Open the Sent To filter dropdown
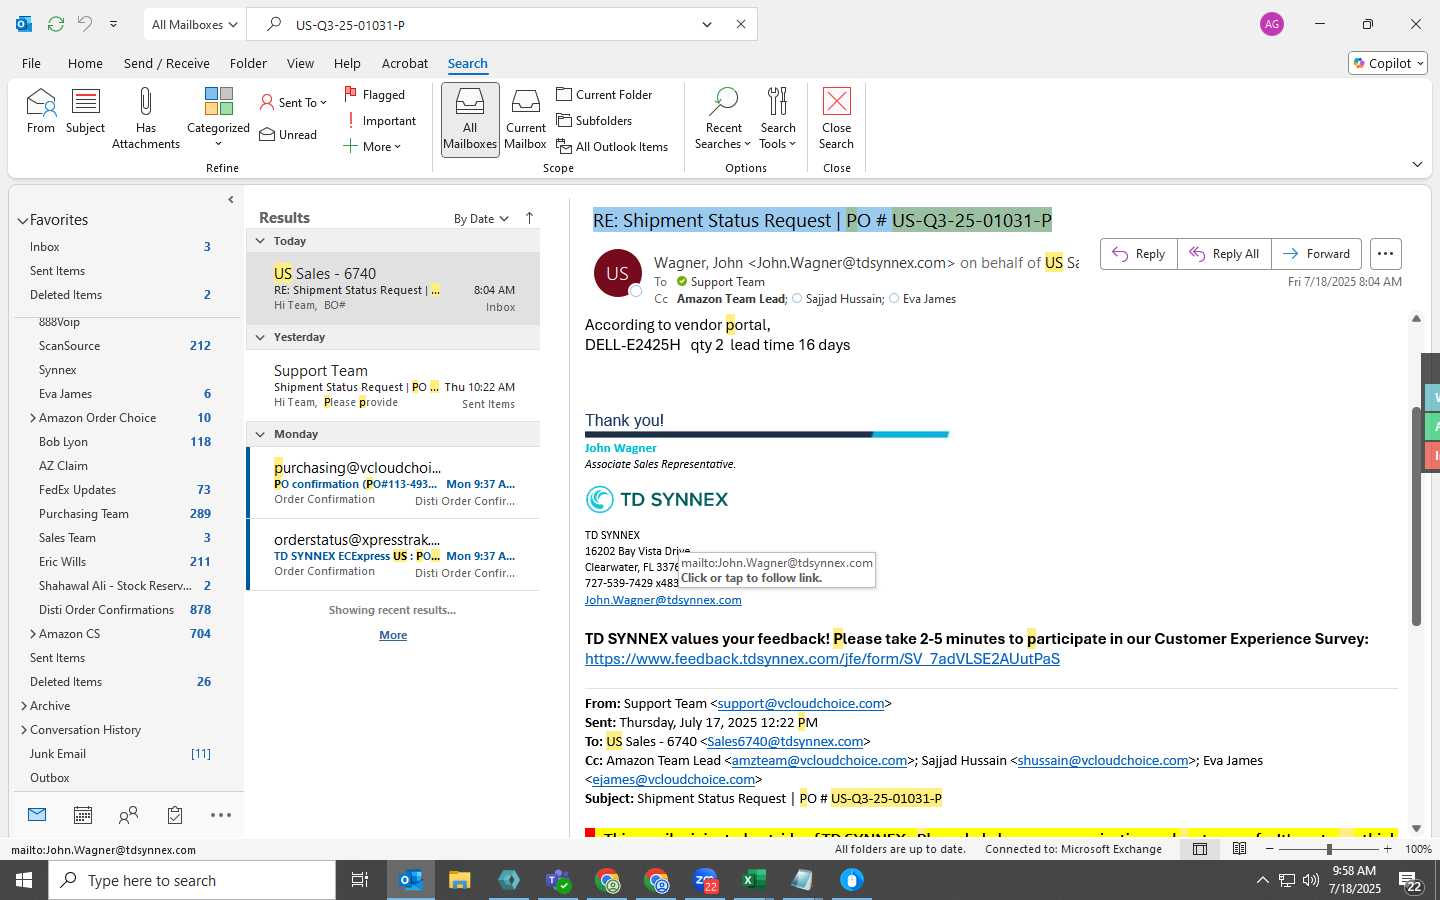The width and height of the screenshot is (1440, 900). click(x=293, y=102)
